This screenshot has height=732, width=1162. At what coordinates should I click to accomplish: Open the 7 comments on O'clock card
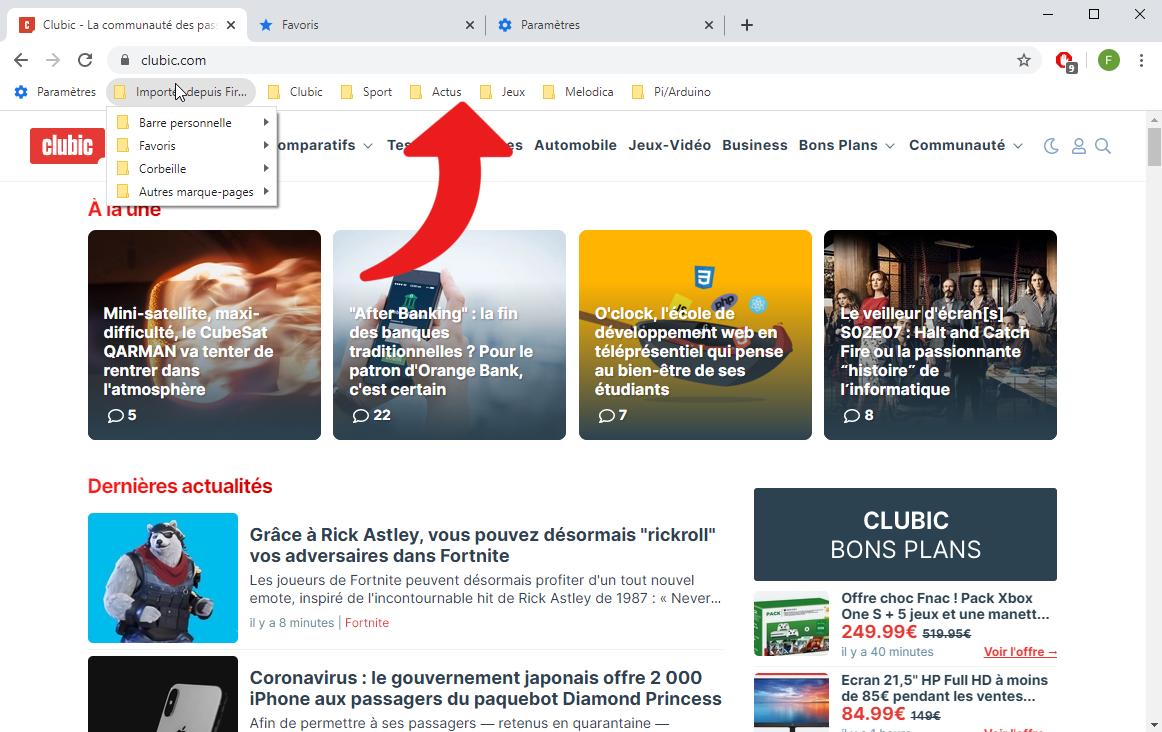[x=613, y=416]
